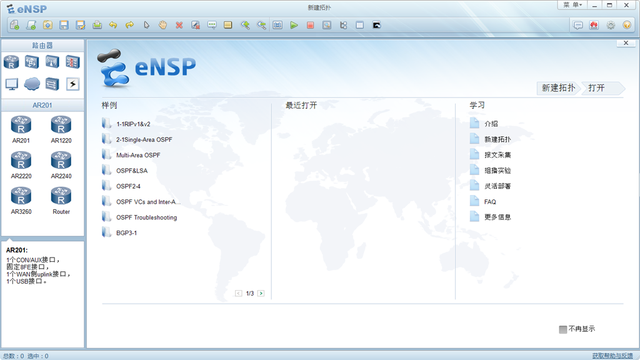This screenshot has height=360, width=640.
Task: Click the new lab sheet toolbar icon
Action: [x=31, y=25]
